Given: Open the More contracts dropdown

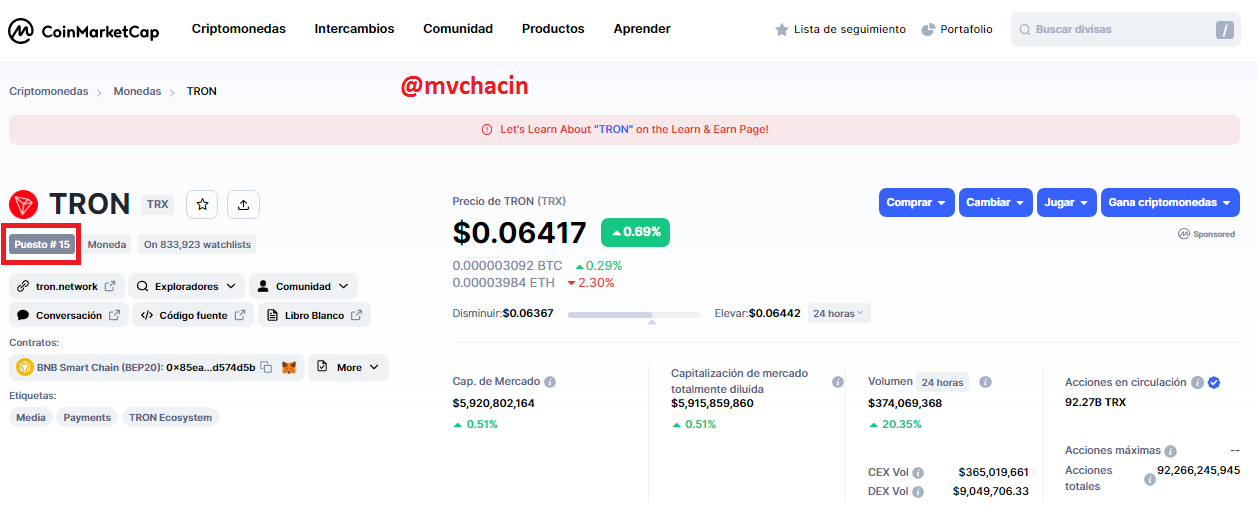Looking at the screenshot, I should coord(348,367).
